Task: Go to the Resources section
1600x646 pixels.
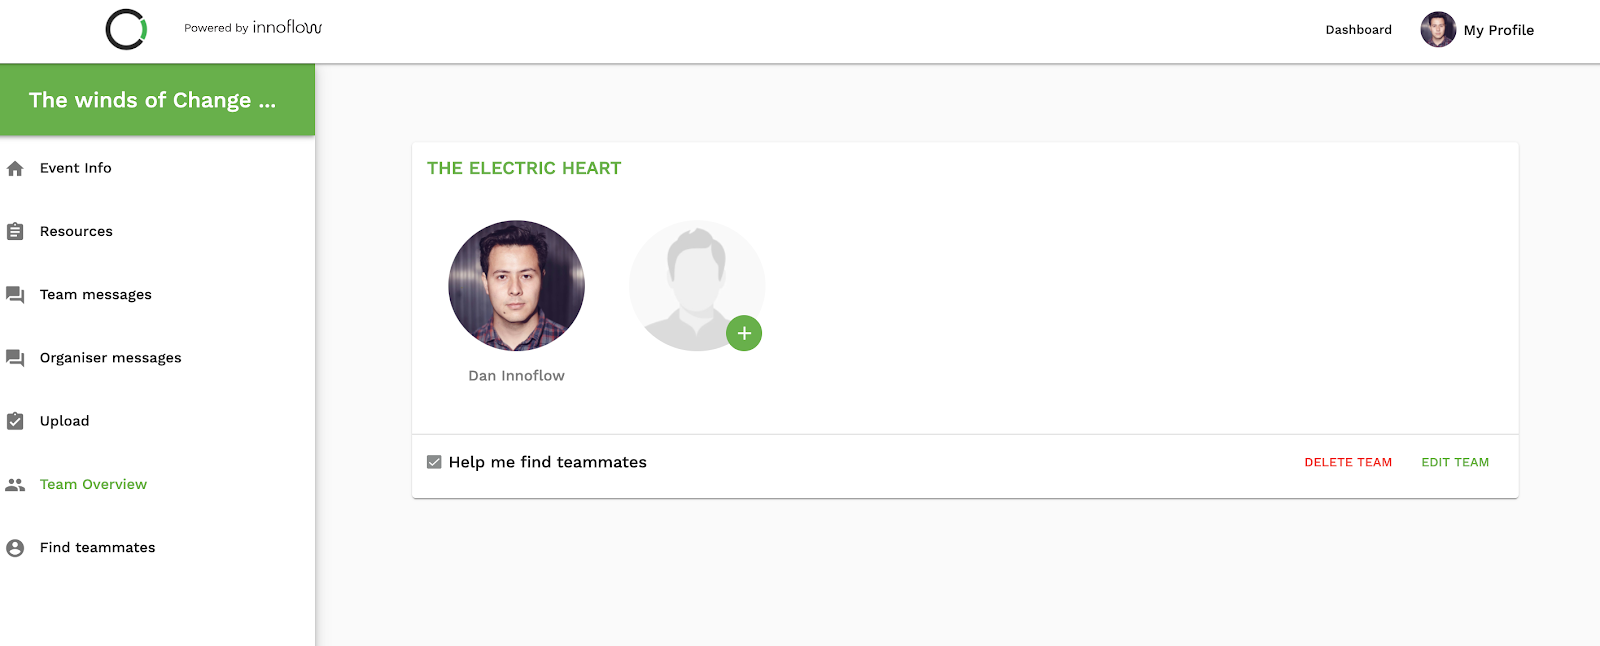Action: pyautogui.click(x=76, y=231)
